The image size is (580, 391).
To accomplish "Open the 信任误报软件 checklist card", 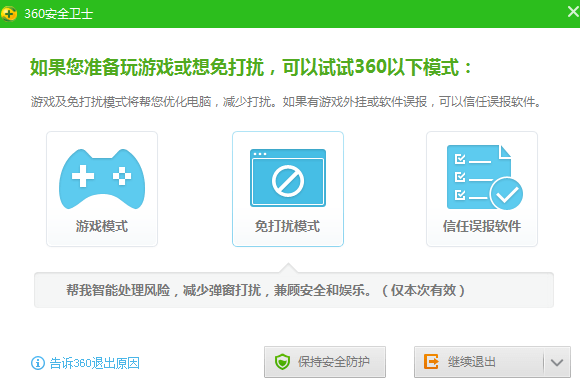I will click(482, 189).
